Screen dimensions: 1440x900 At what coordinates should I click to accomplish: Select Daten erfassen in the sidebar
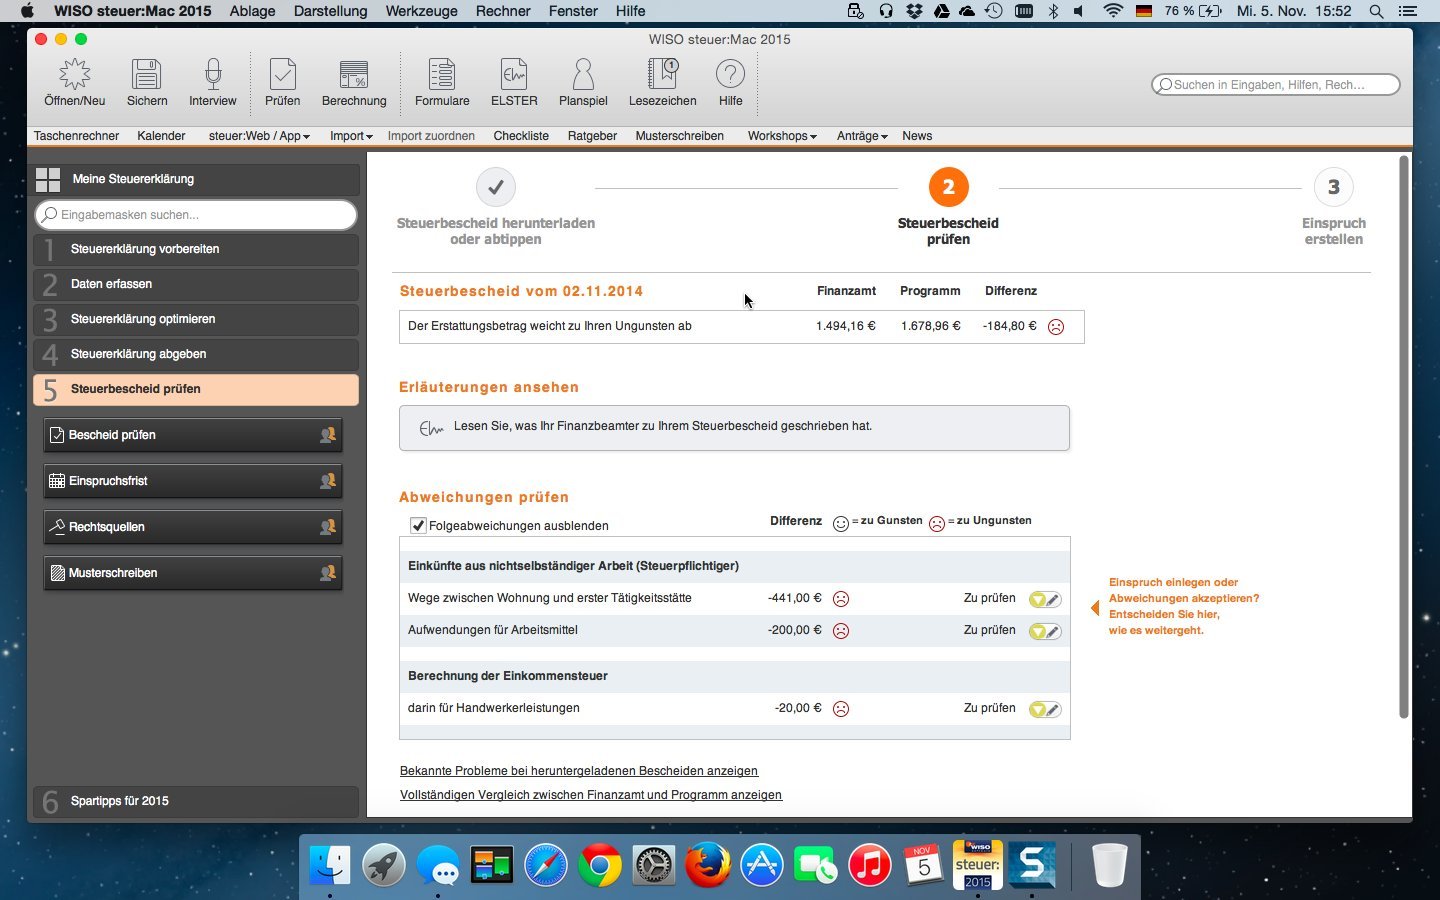click(x=196, y=284)
